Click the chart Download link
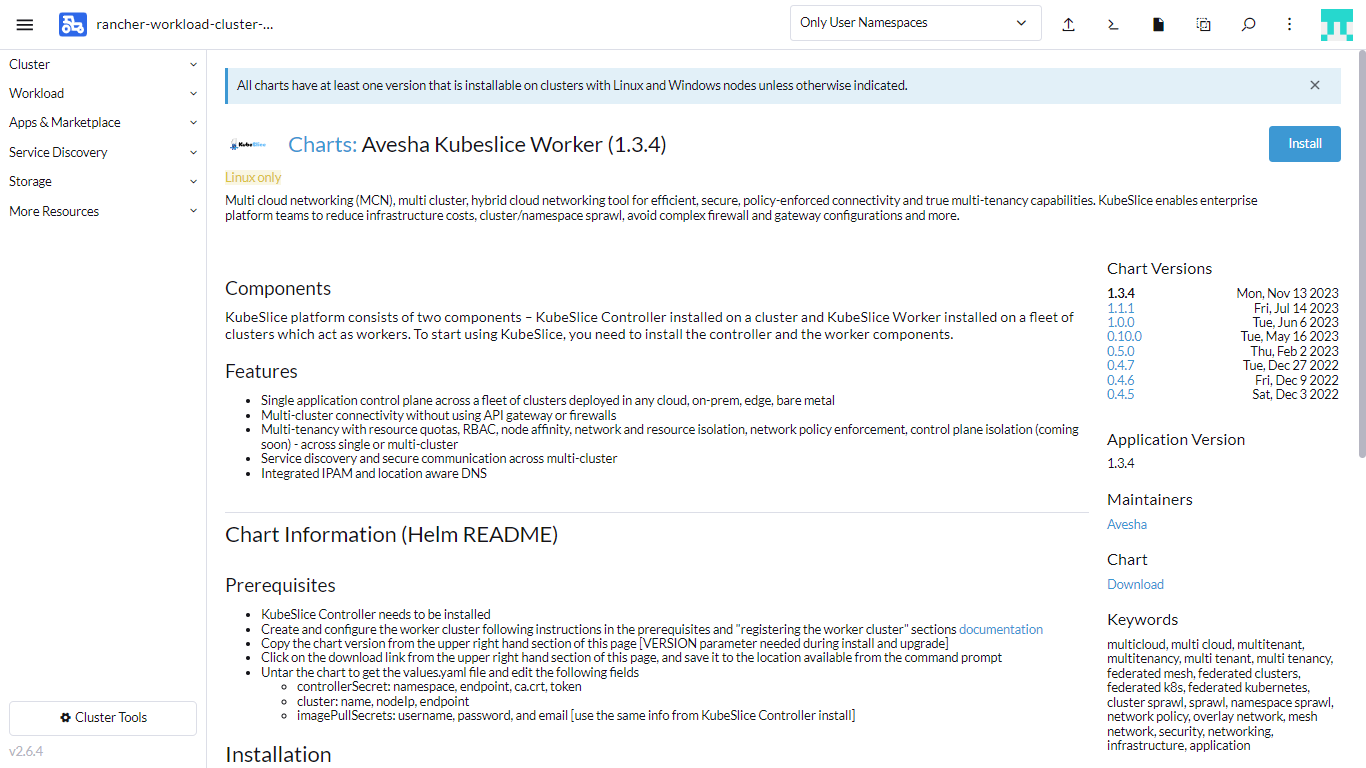The image size is (1366, 768). [x=1135, y=585]
